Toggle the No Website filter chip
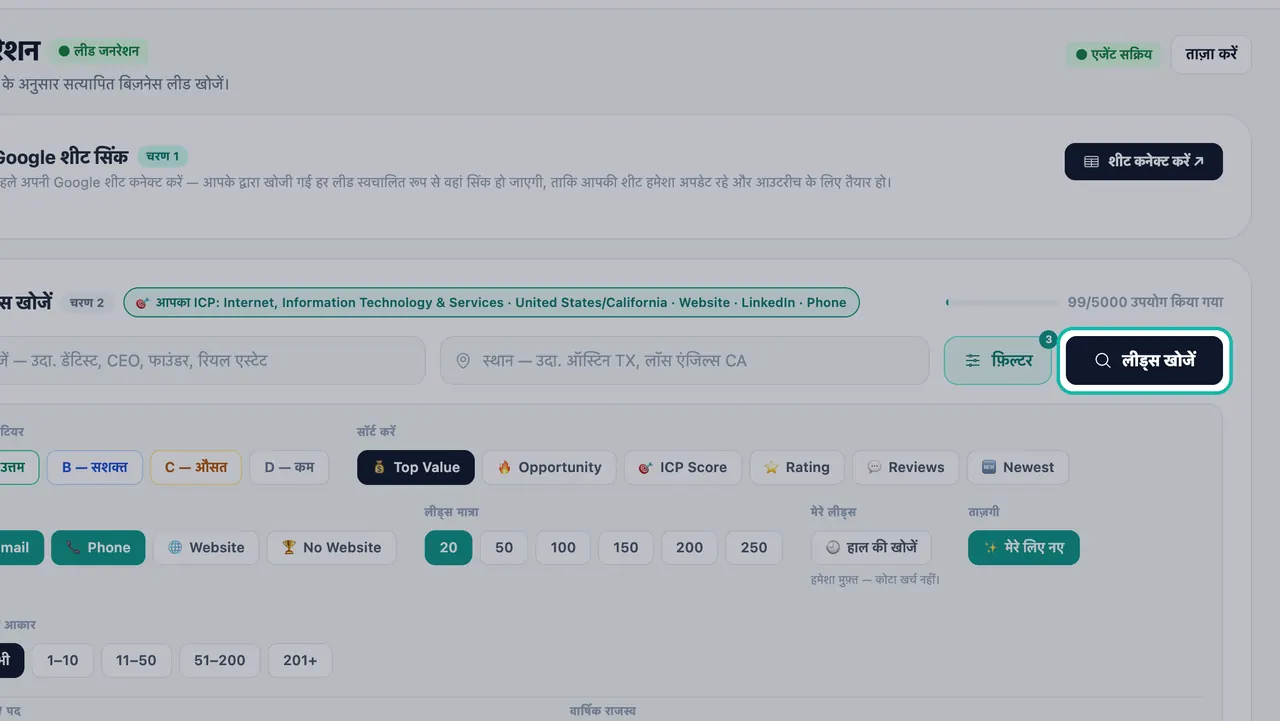1280x721 pixels. [331, 547]
